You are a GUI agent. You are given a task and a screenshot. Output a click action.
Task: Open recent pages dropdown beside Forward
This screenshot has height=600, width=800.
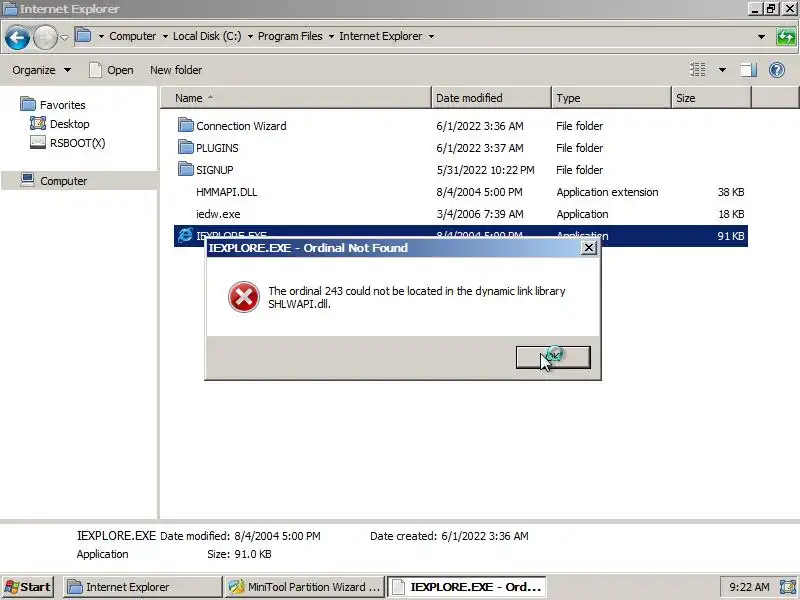[64, 37]
